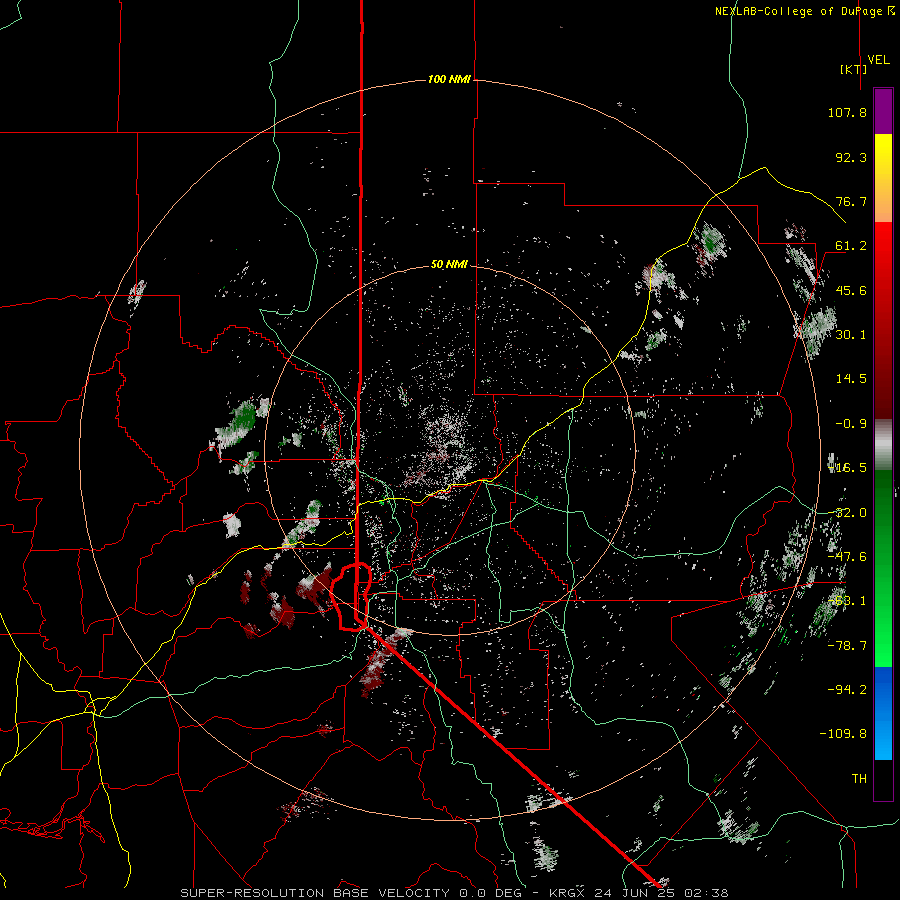Pick the red segment of the velocity color bar
The width and height of the screenshot is (900, 900).
[x=883, y=320]
